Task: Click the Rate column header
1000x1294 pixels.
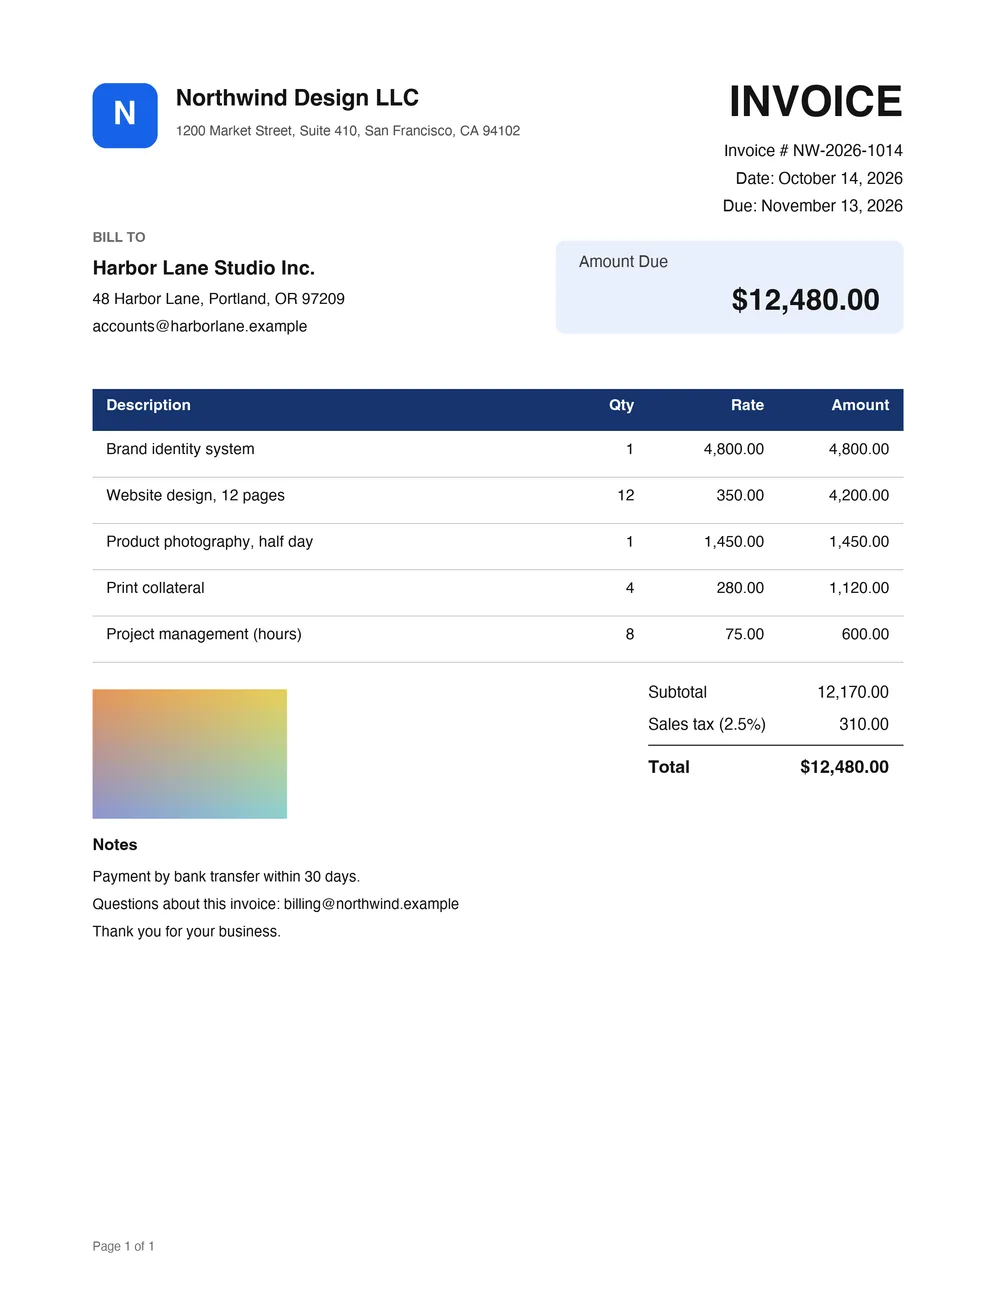Action: (747, 405)
